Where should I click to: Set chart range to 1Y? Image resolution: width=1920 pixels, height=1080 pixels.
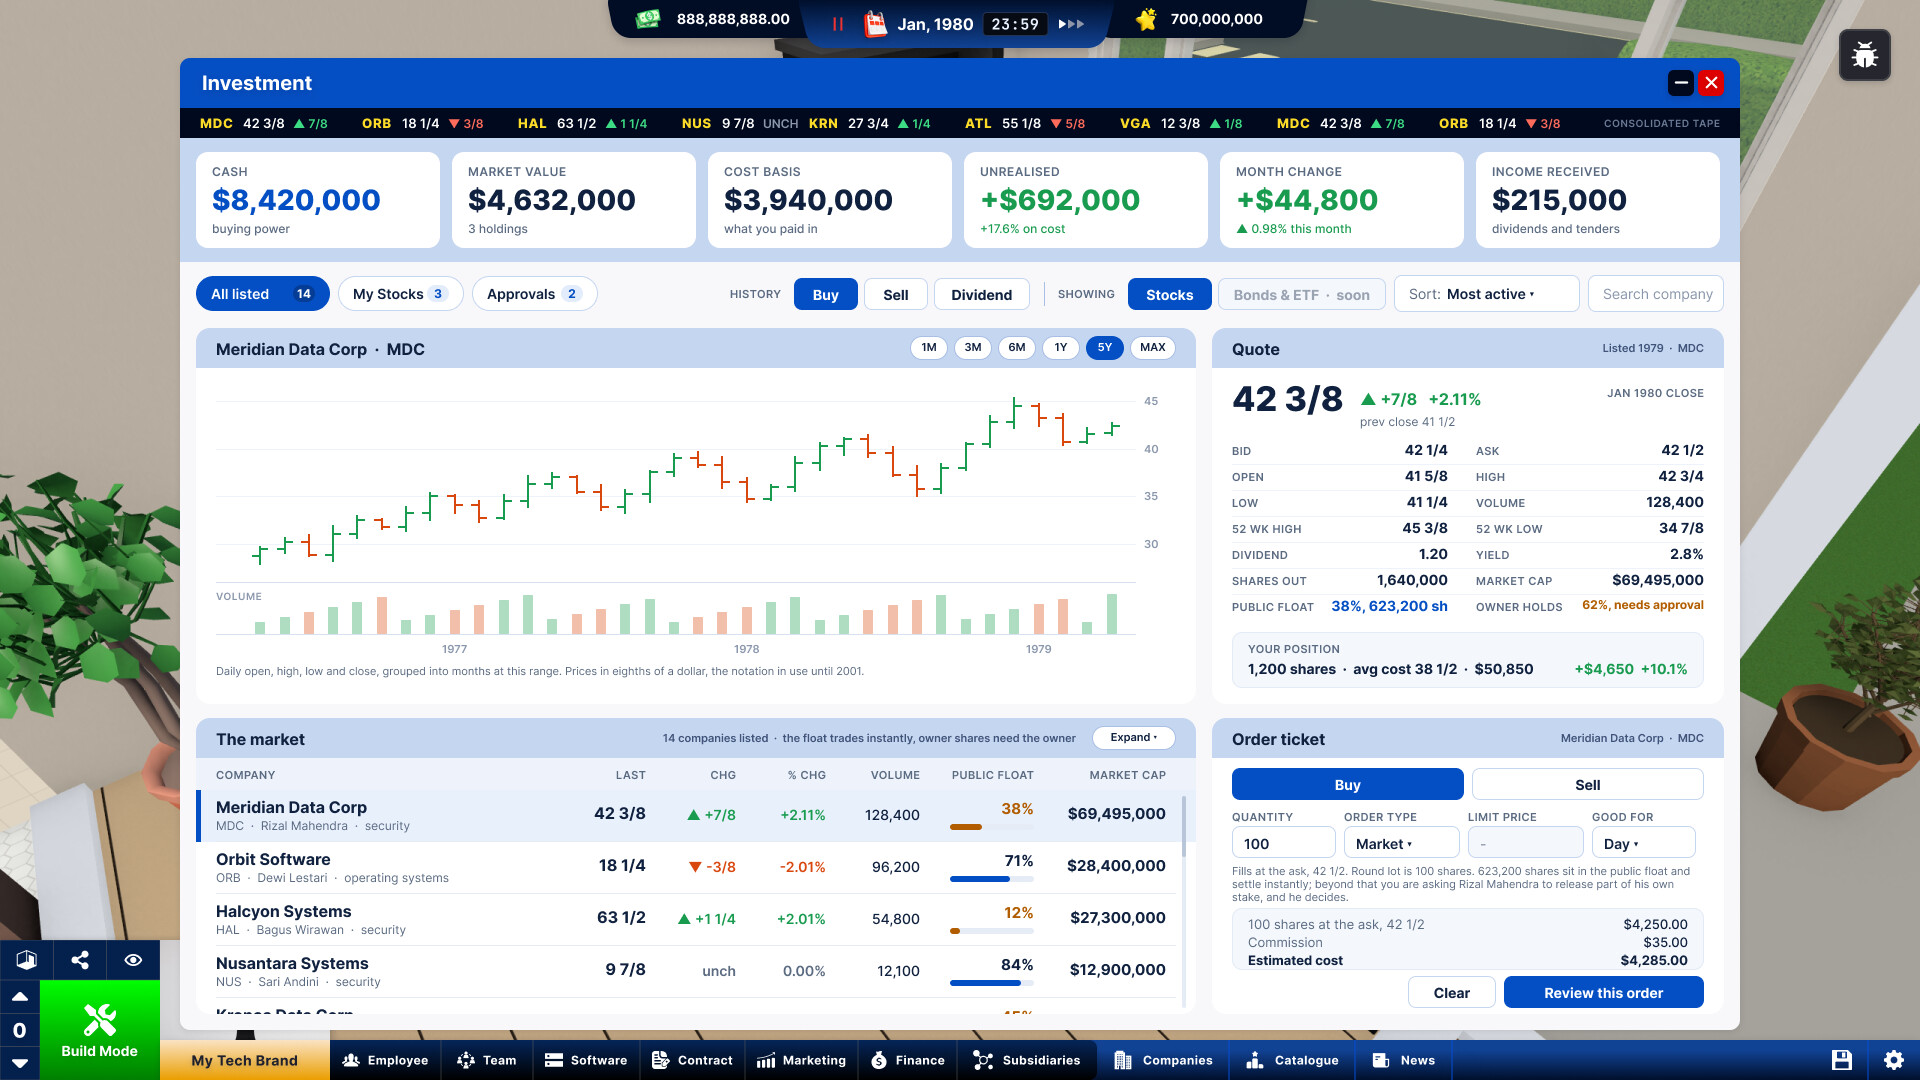[1061, 348]
